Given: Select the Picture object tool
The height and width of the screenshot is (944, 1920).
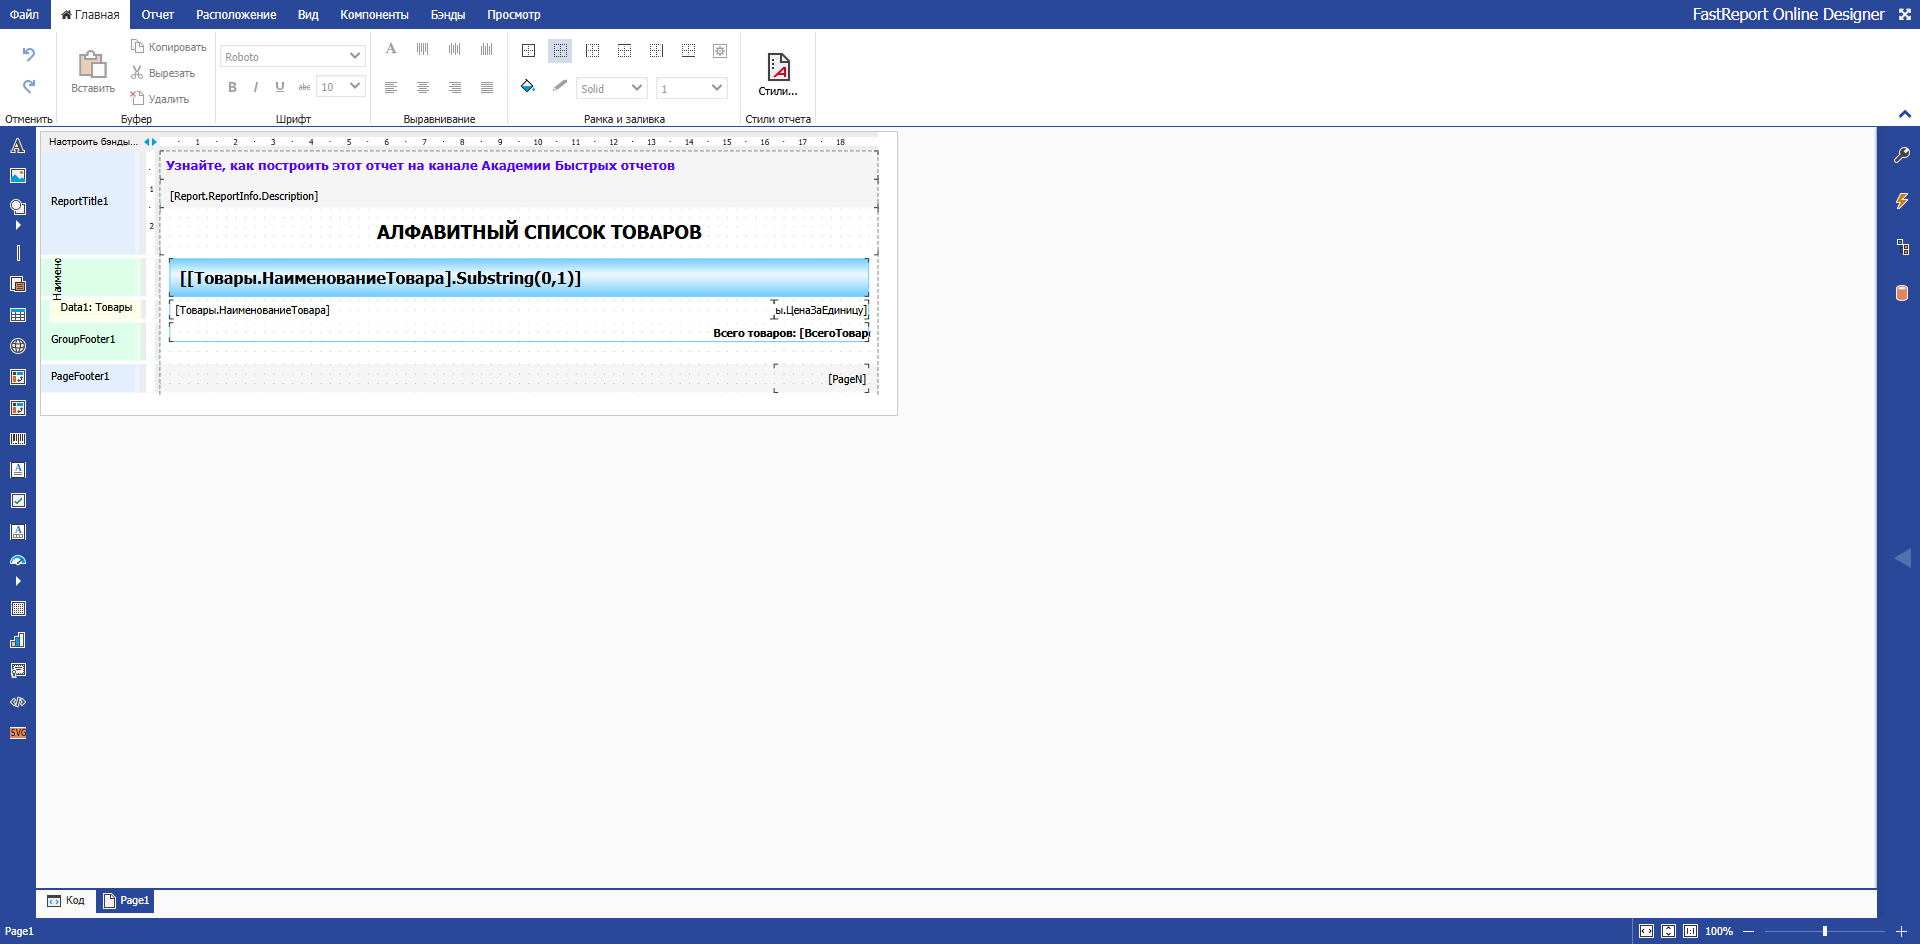Looking at the screenshot, I should click(x=18, y=176).
